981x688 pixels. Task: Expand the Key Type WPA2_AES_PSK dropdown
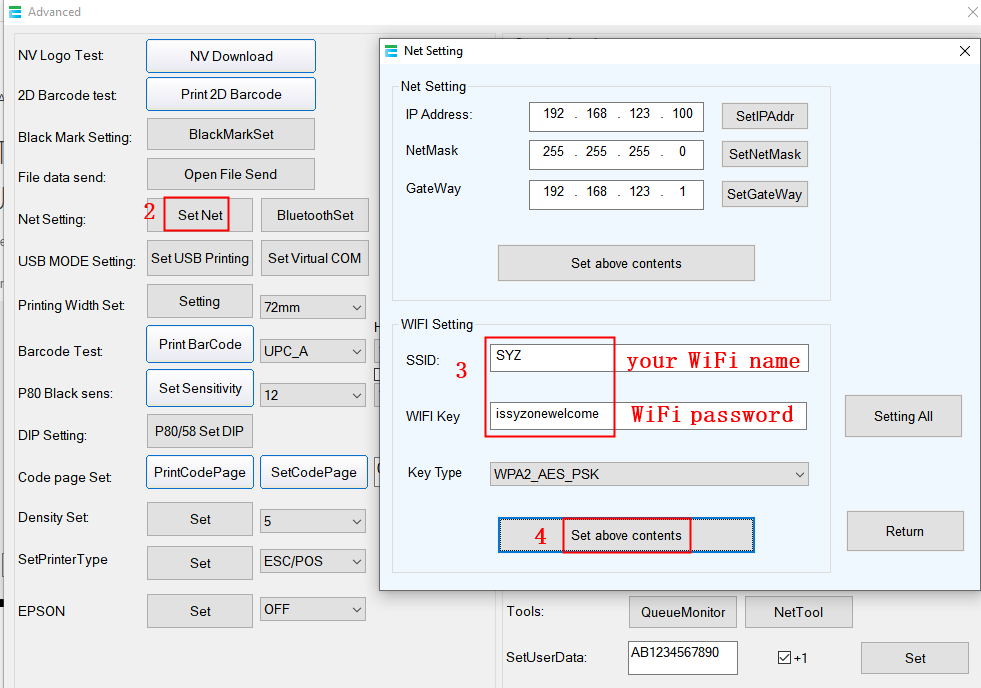pos(648,474)
